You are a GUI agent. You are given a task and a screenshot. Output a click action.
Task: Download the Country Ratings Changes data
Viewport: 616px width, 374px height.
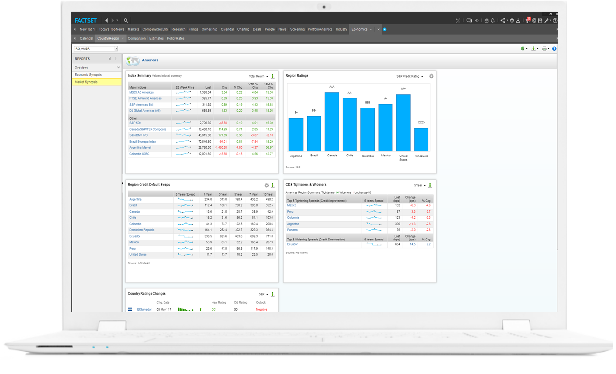pos(273,294)
